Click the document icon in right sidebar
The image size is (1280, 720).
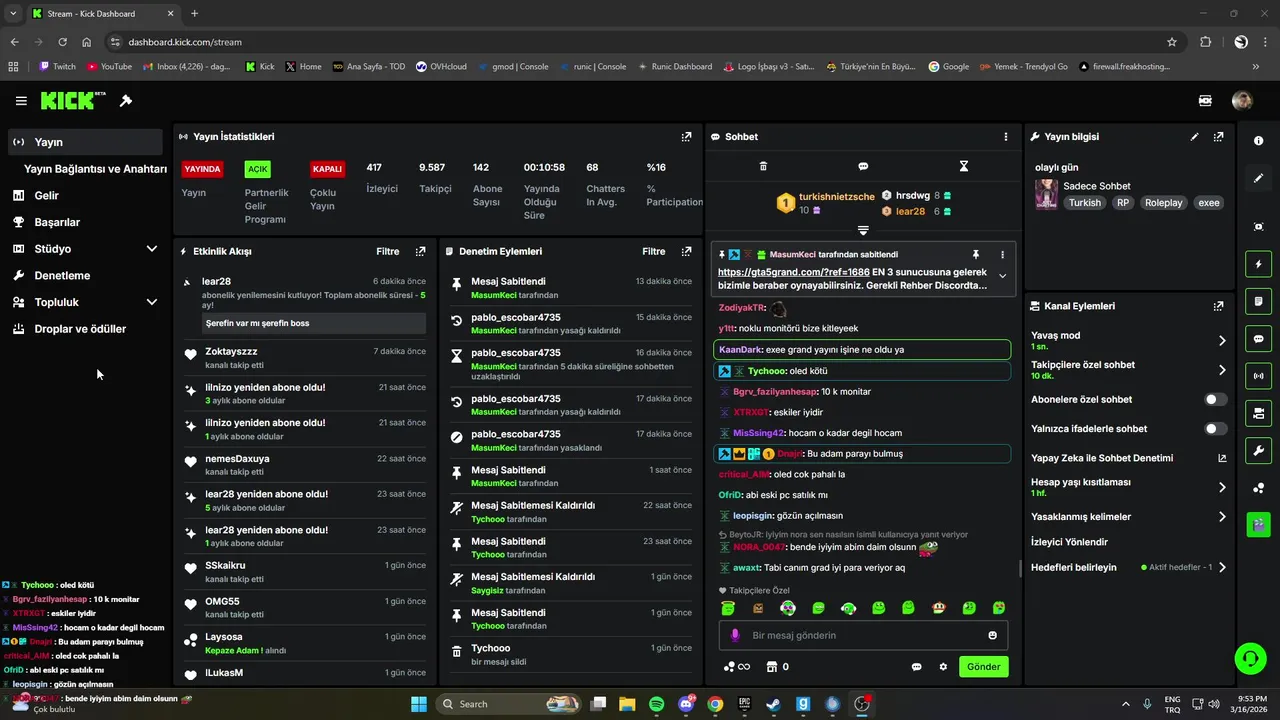(1258, 301)
